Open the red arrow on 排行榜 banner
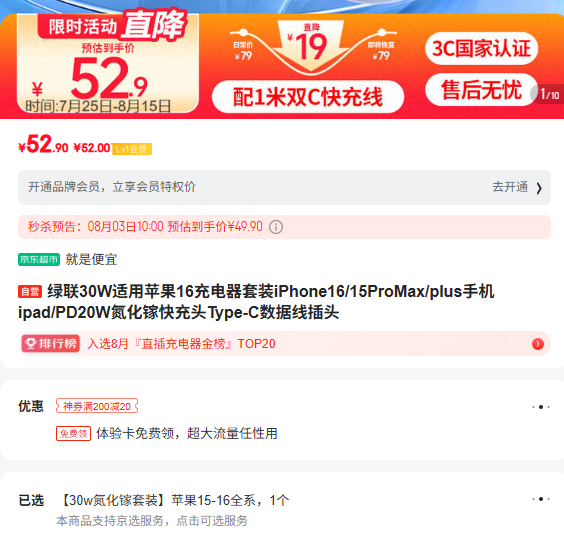 tap(538, 344)
